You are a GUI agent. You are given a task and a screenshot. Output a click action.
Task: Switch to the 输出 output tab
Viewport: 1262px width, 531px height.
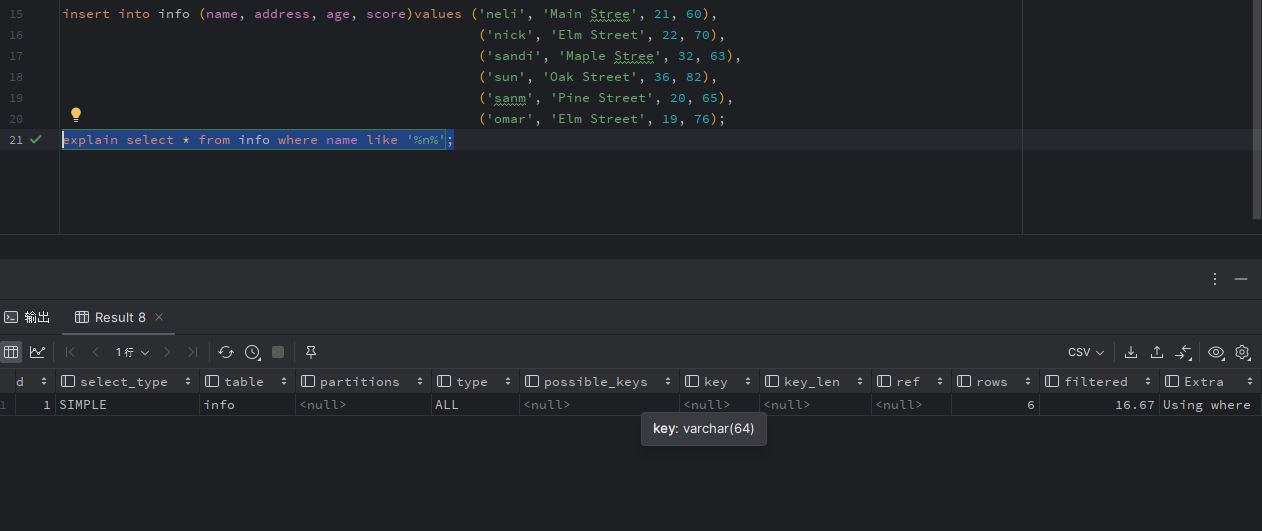click(x=27, y=317)
